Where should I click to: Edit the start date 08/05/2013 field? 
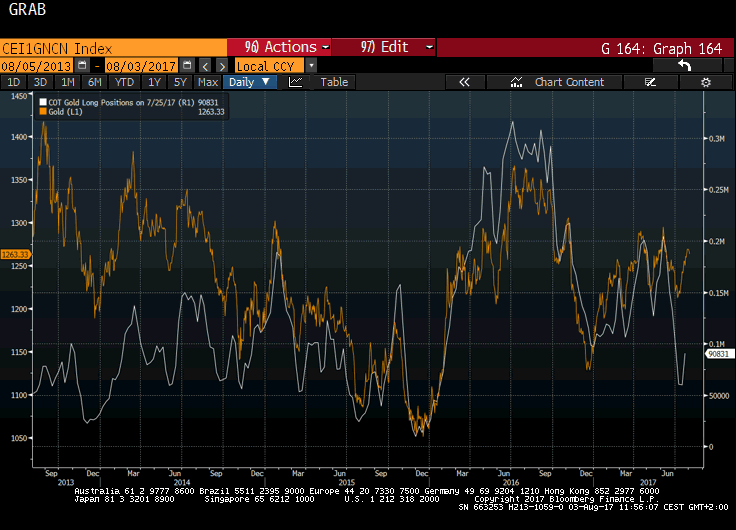coord(37,66)
